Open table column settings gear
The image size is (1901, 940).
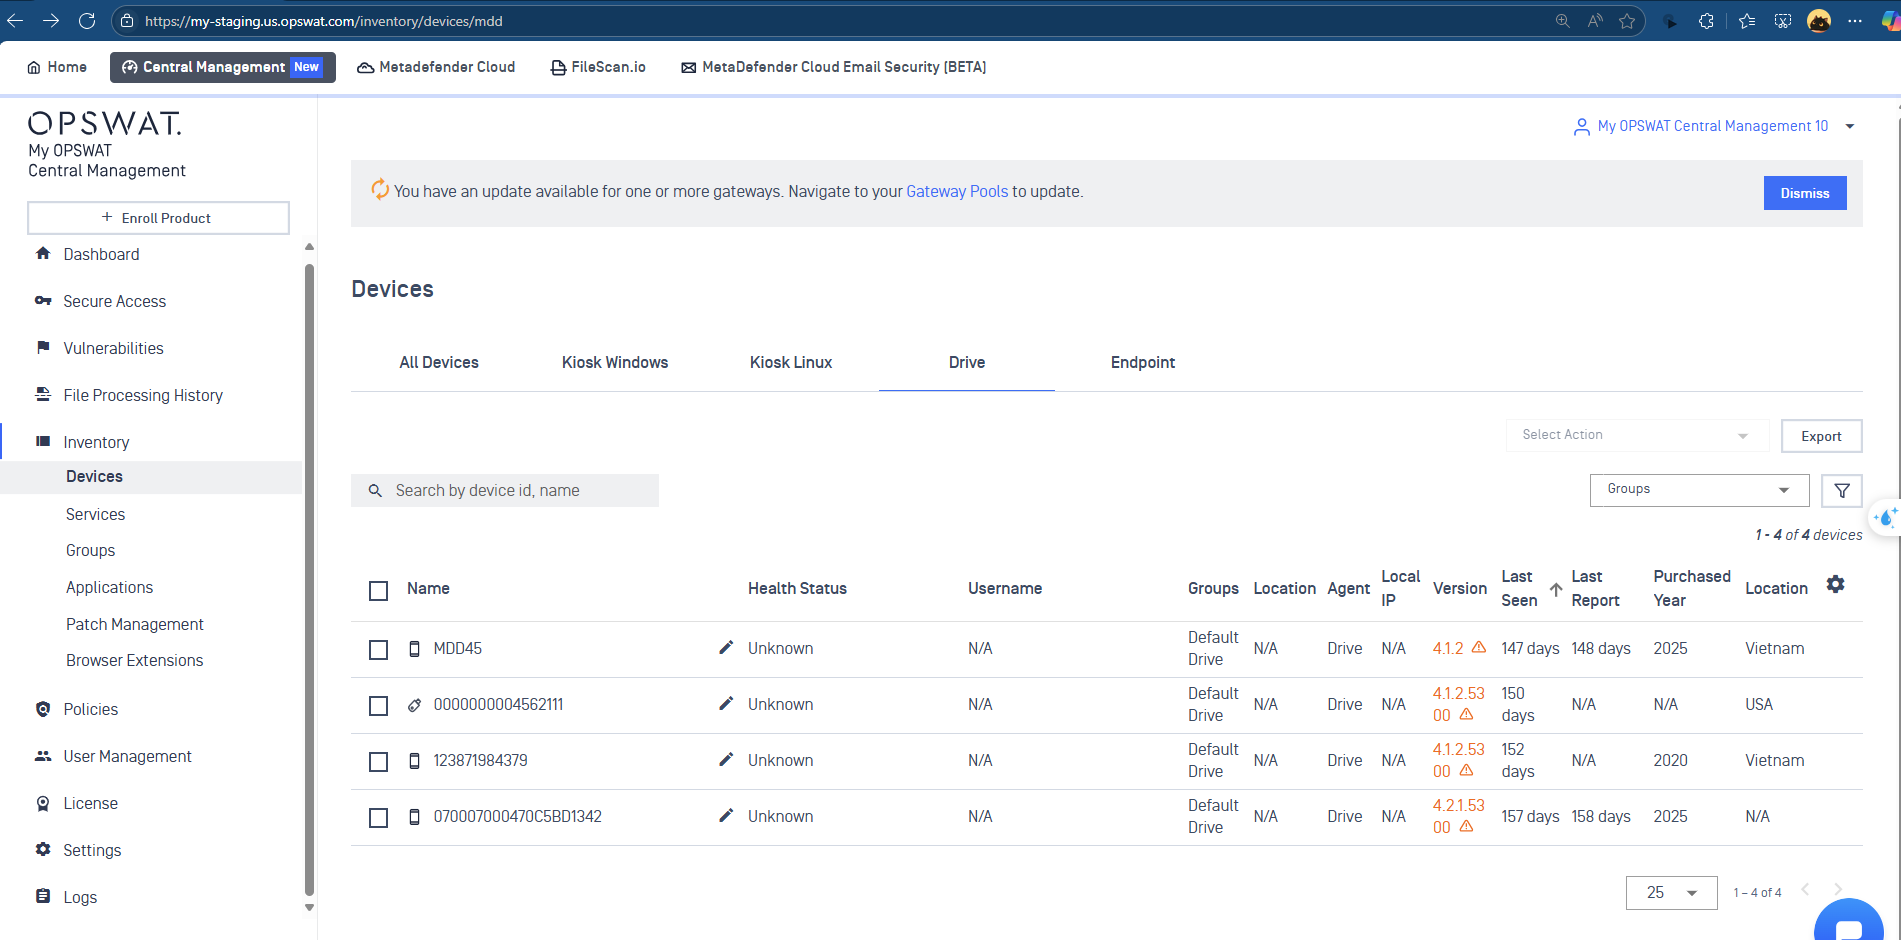[1836, 584]
